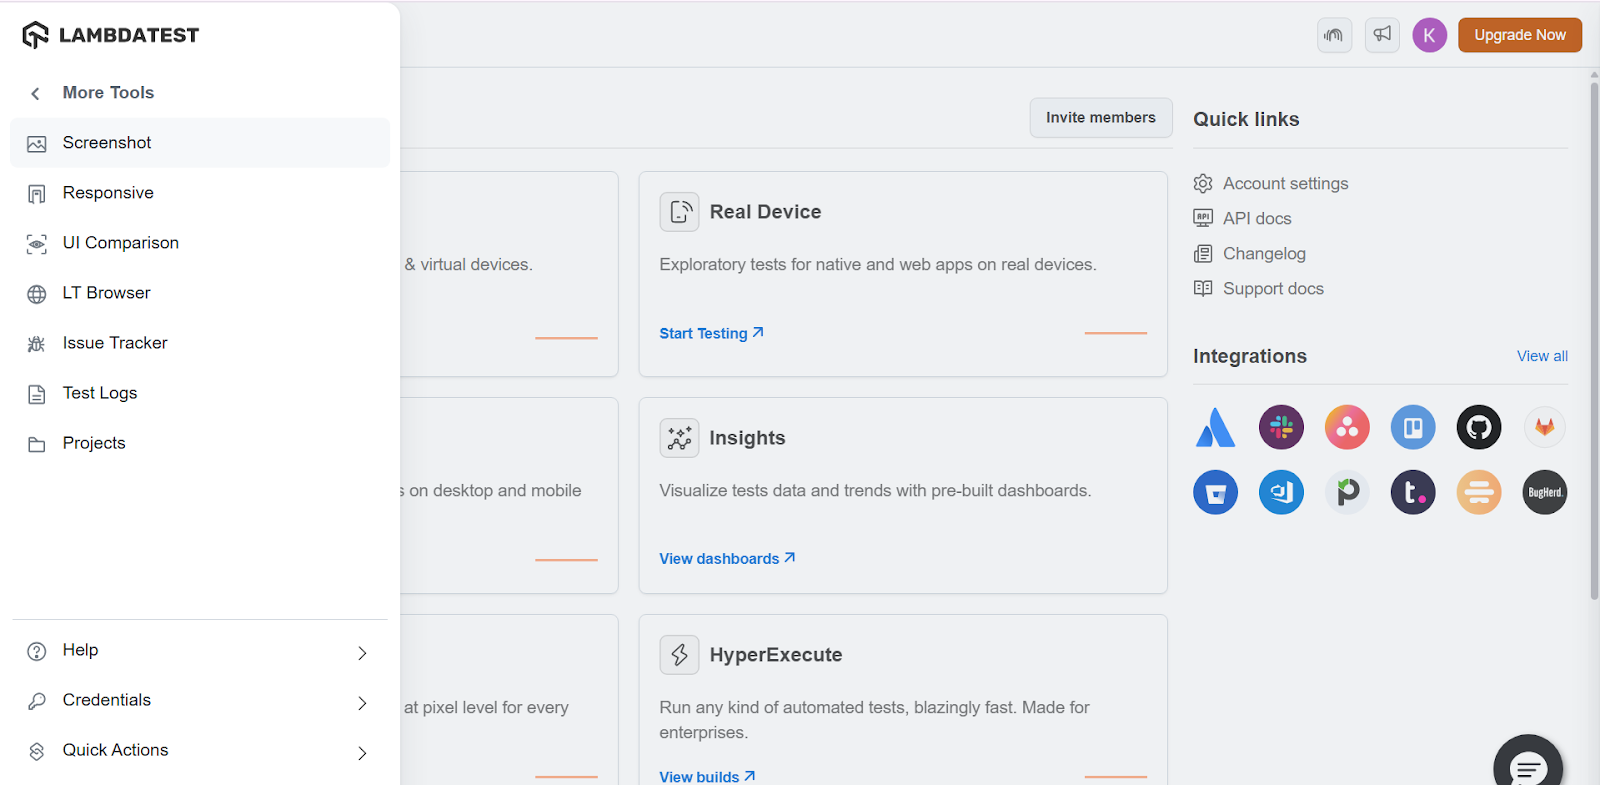This screenshot has width=1600, height=785.
Task: Click the Upgrade Now button
Action: coord(1519,35)
